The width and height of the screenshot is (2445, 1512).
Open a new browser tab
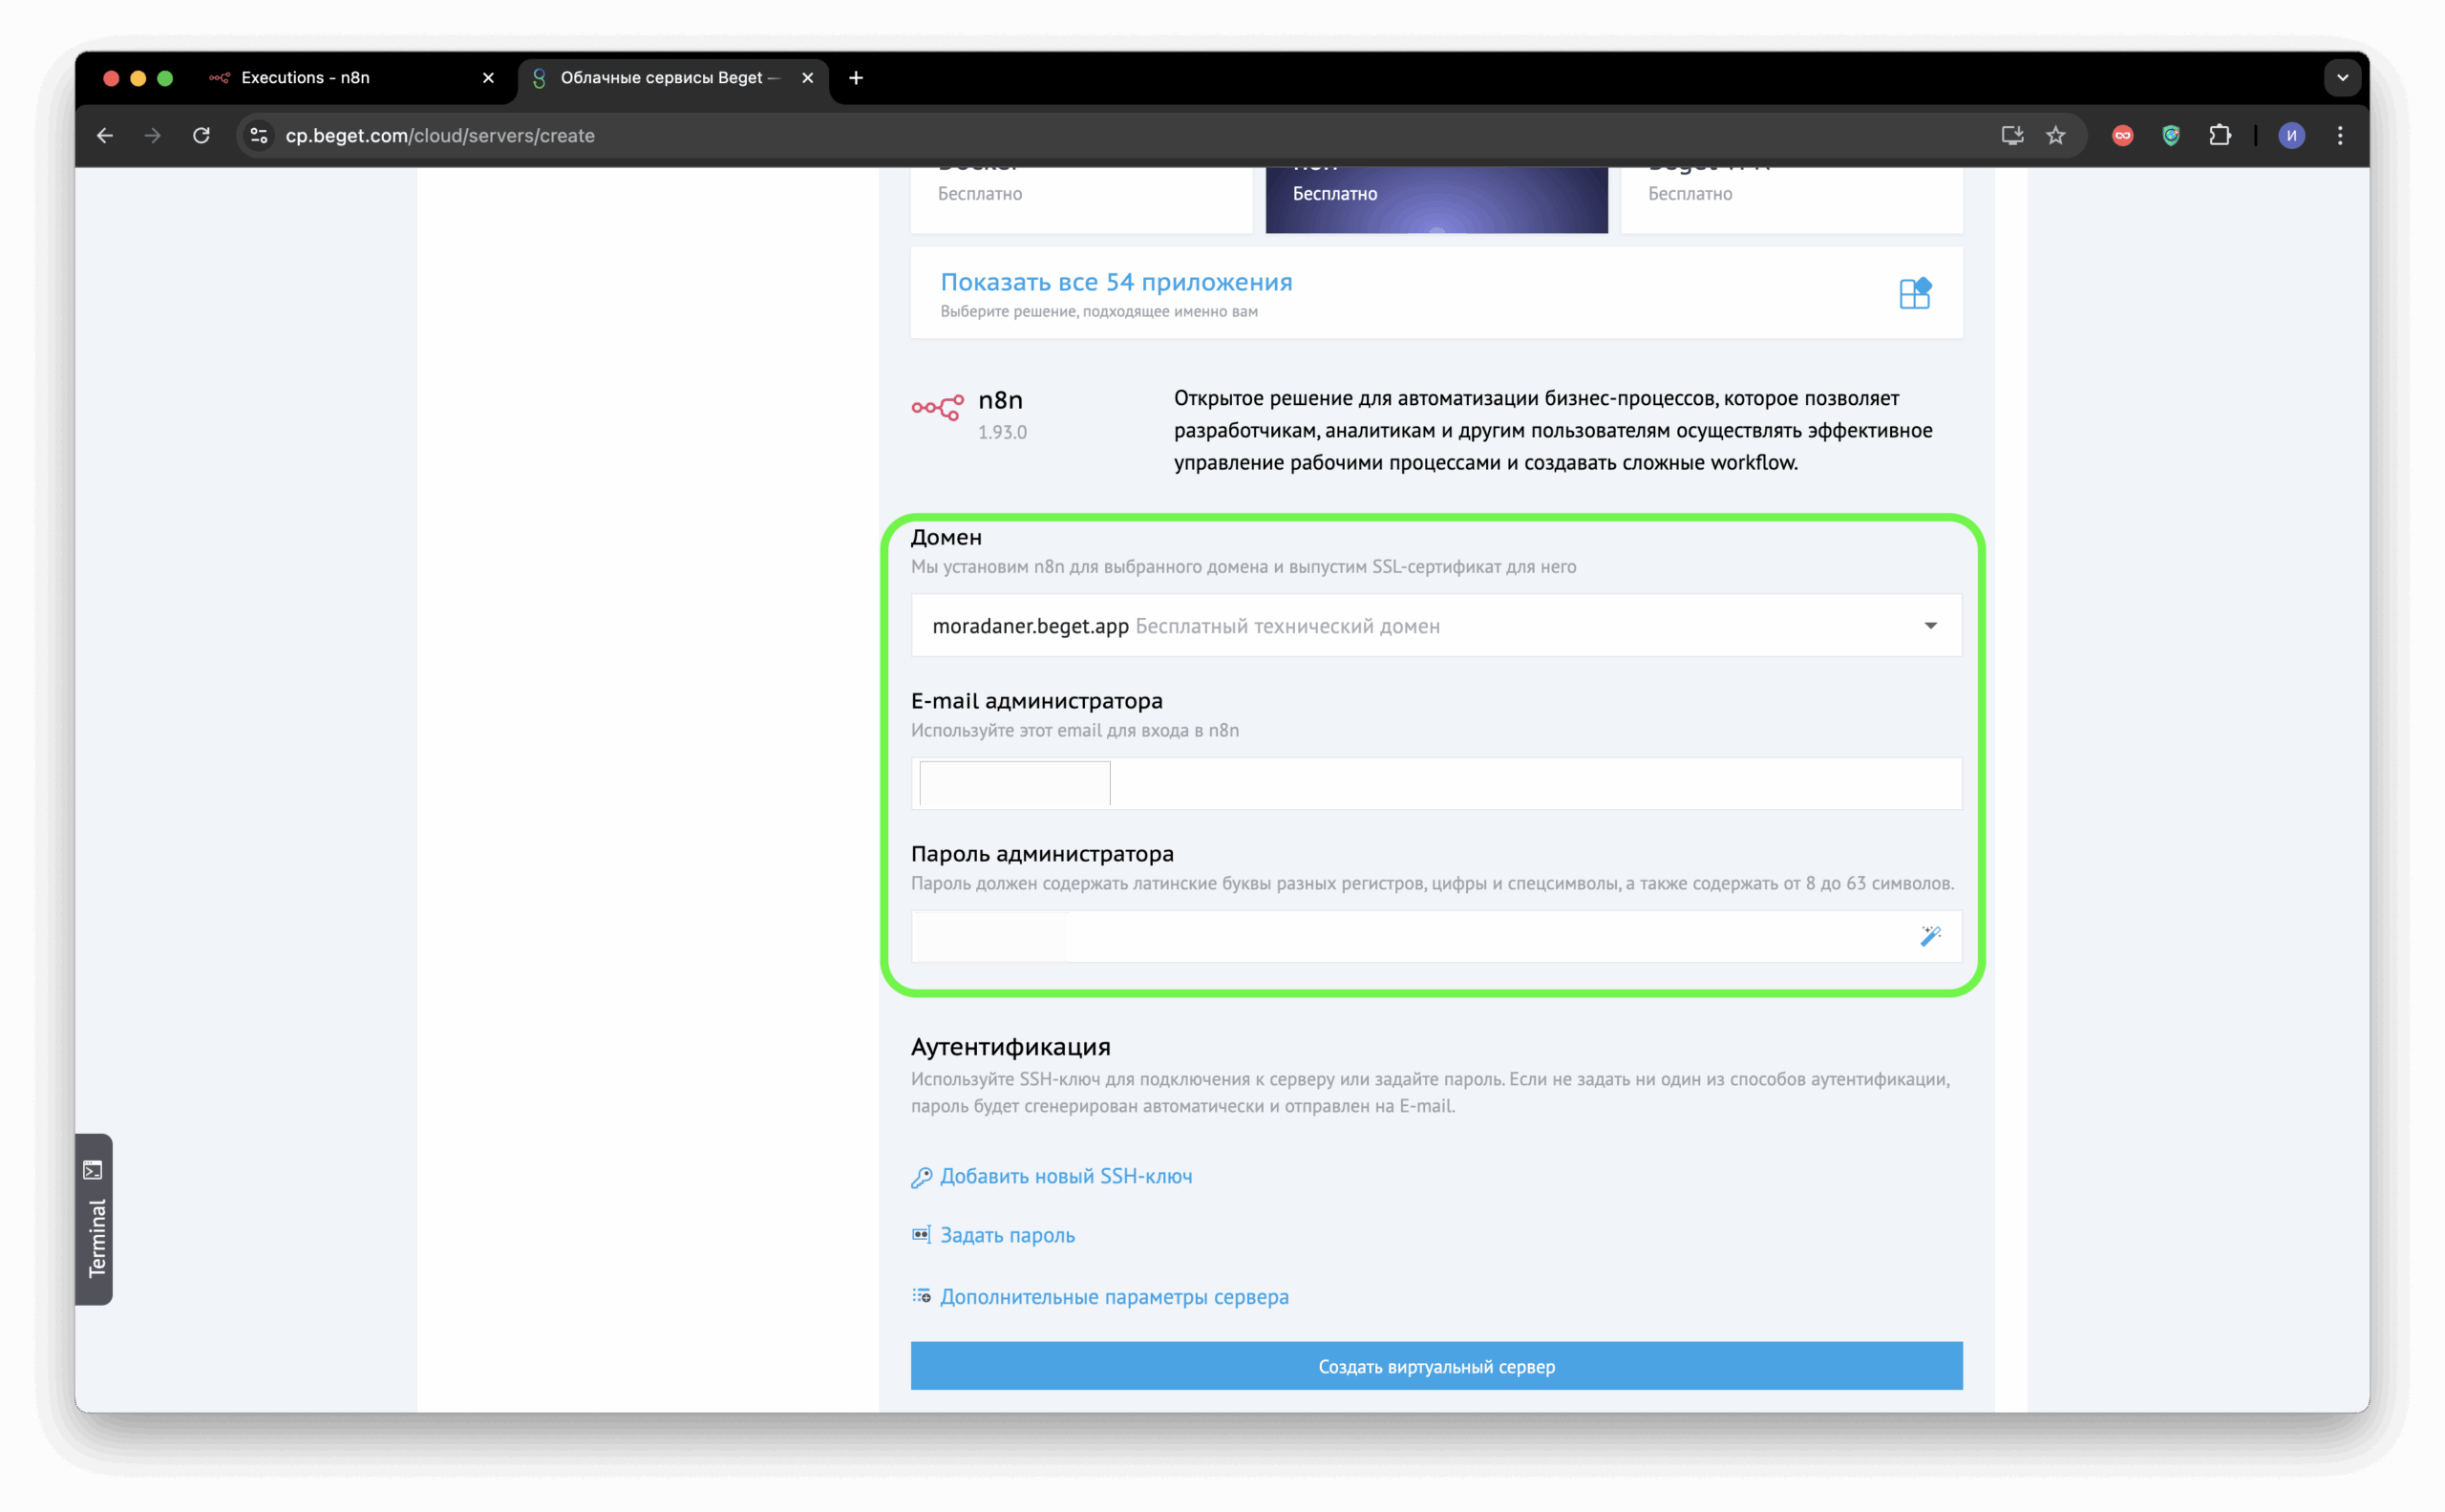point(856,77)
